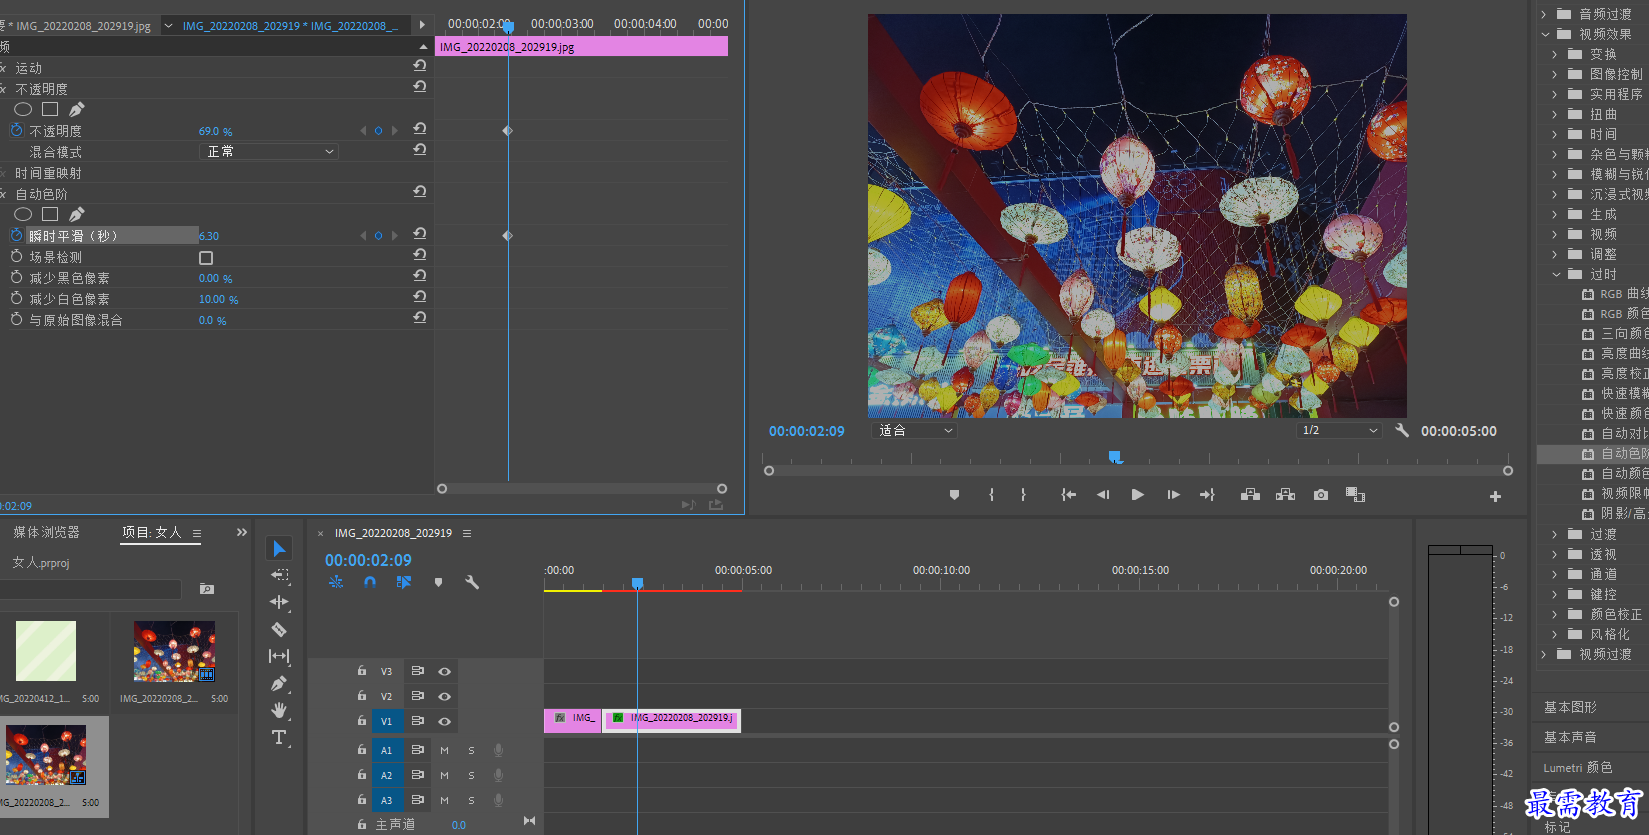Collapse 视频效果 folder
The image size is (1649, 835).
pos(1545,34)
